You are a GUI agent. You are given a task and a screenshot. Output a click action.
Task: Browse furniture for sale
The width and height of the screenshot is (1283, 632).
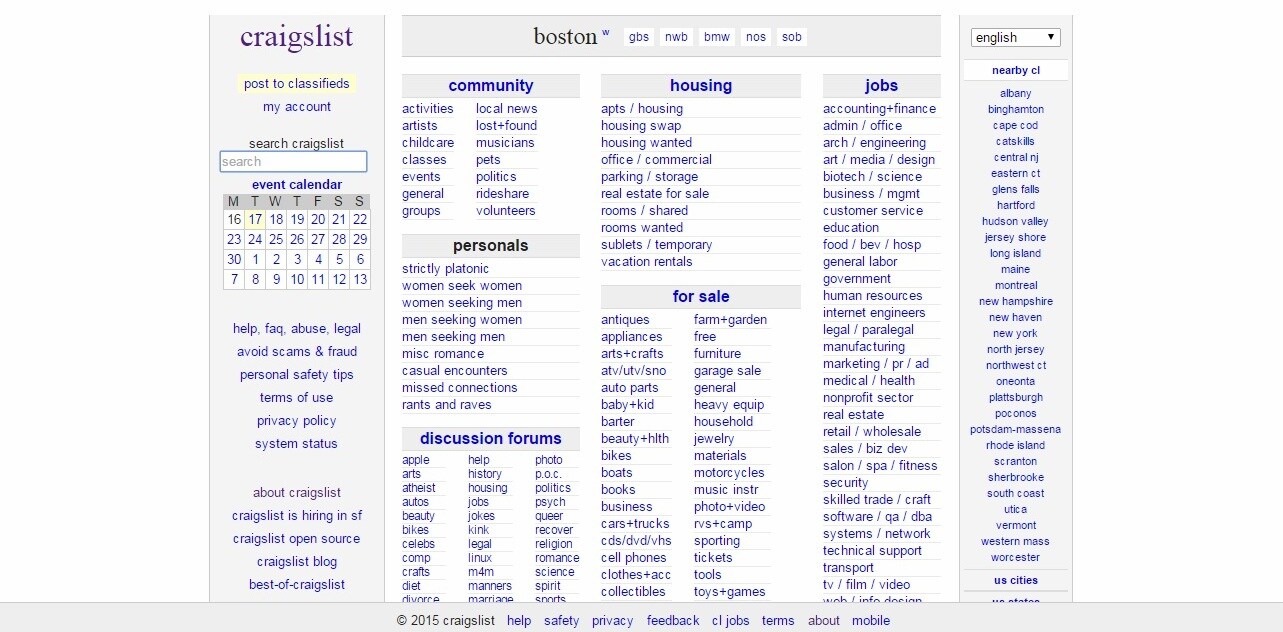[718, 354]
